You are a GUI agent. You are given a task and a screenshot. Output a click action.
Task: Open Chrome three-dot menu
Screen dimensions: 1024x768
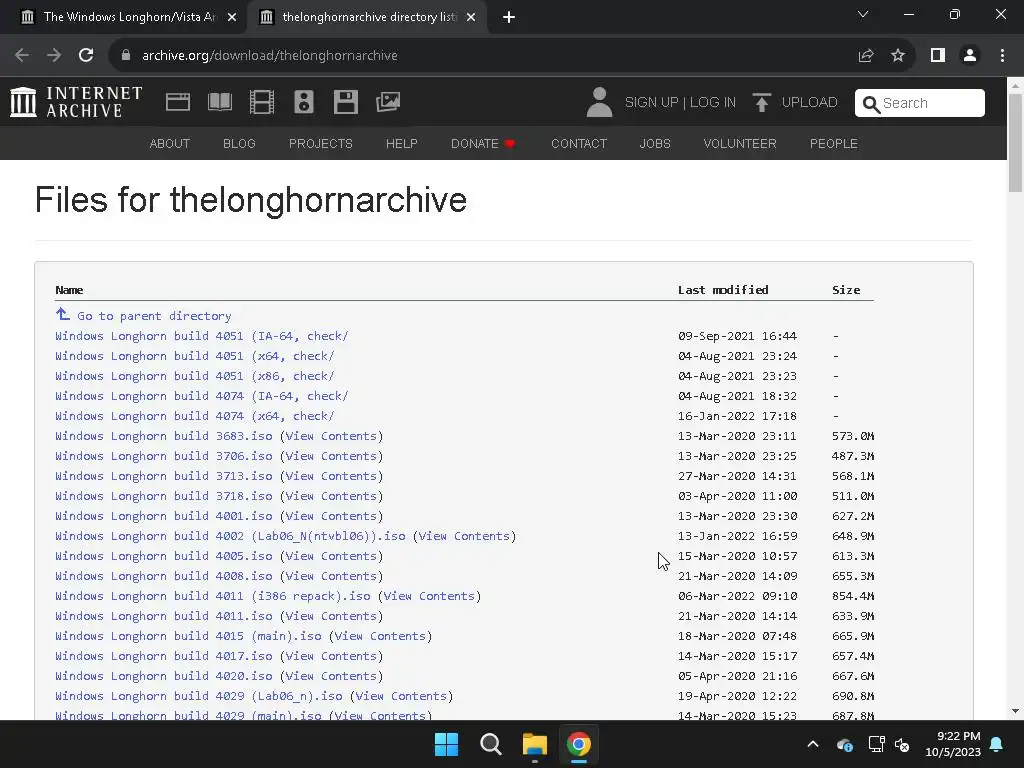coord(1002,56)
